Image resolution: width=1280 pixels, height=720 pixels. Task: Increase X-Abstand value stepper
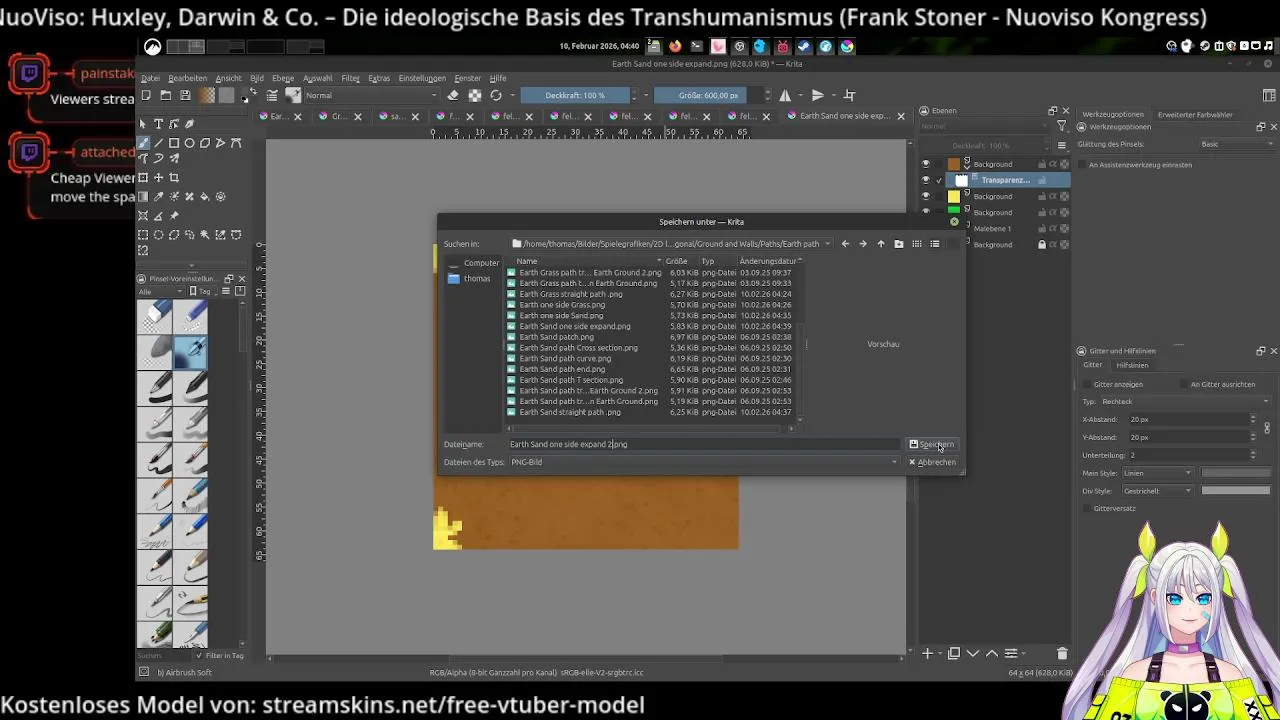point(1252,417)
